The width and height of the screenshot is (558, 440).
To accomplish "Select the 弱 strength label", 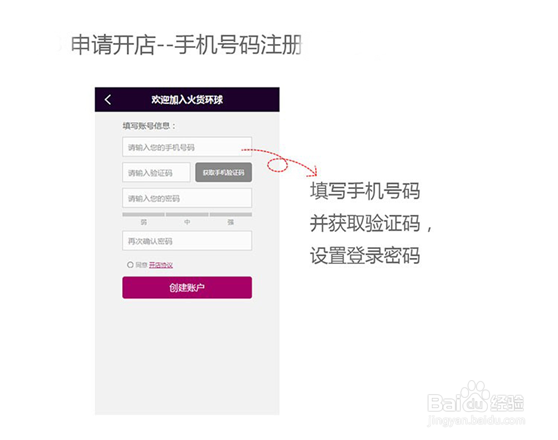I will coord(143,222).
